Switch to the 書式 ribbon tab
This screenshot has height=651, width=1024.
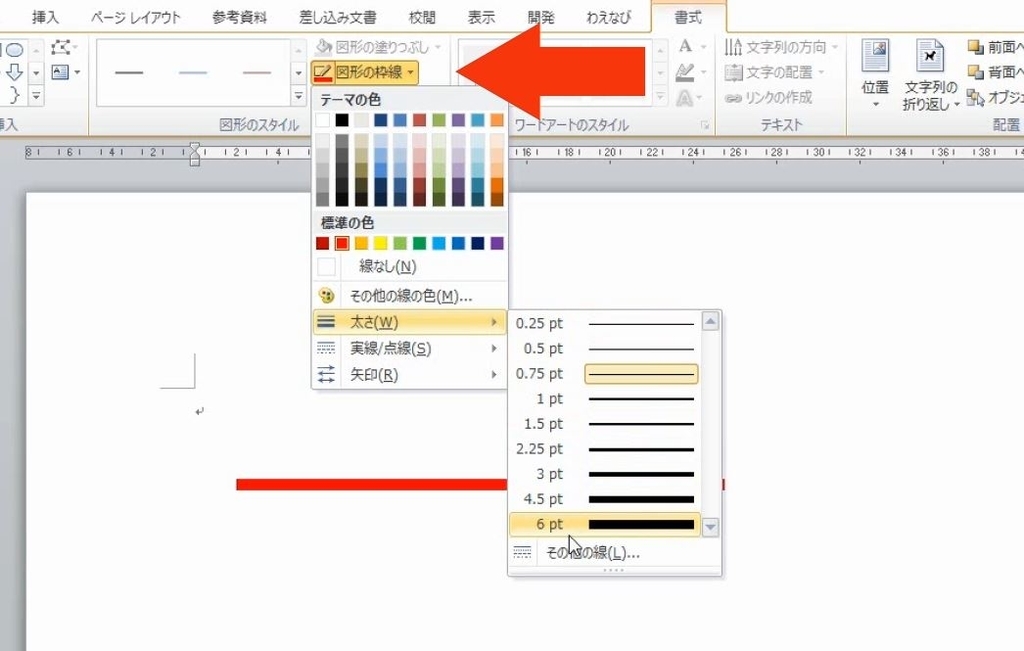coord(688,16)
